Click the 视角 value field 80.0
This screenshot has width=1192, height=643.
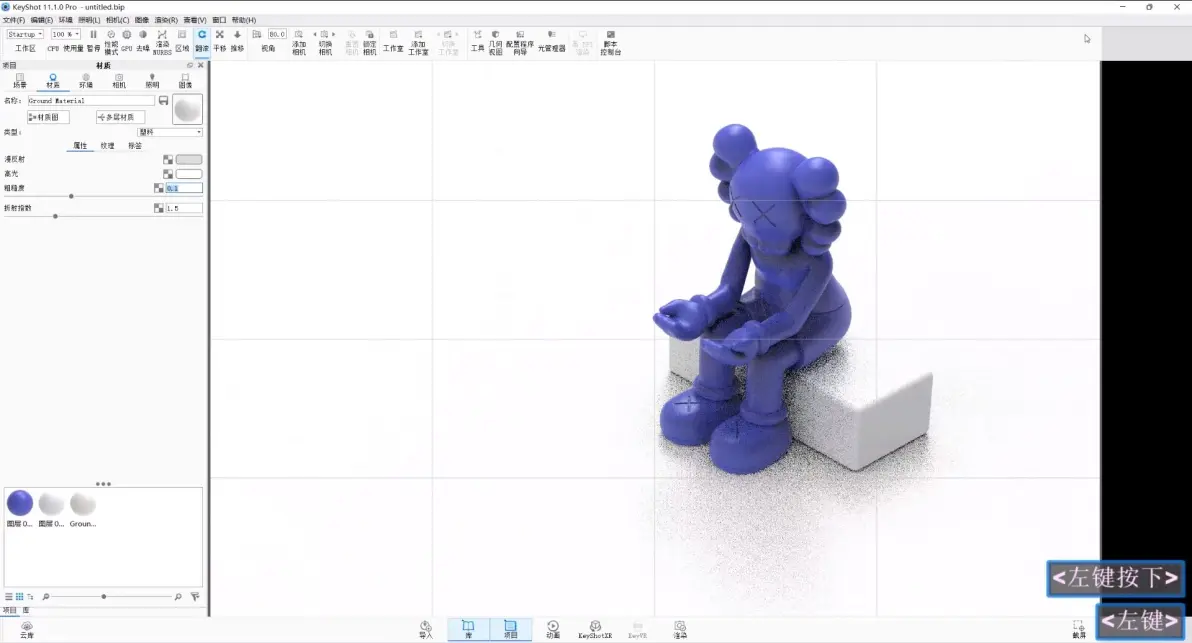click(277, 34)
